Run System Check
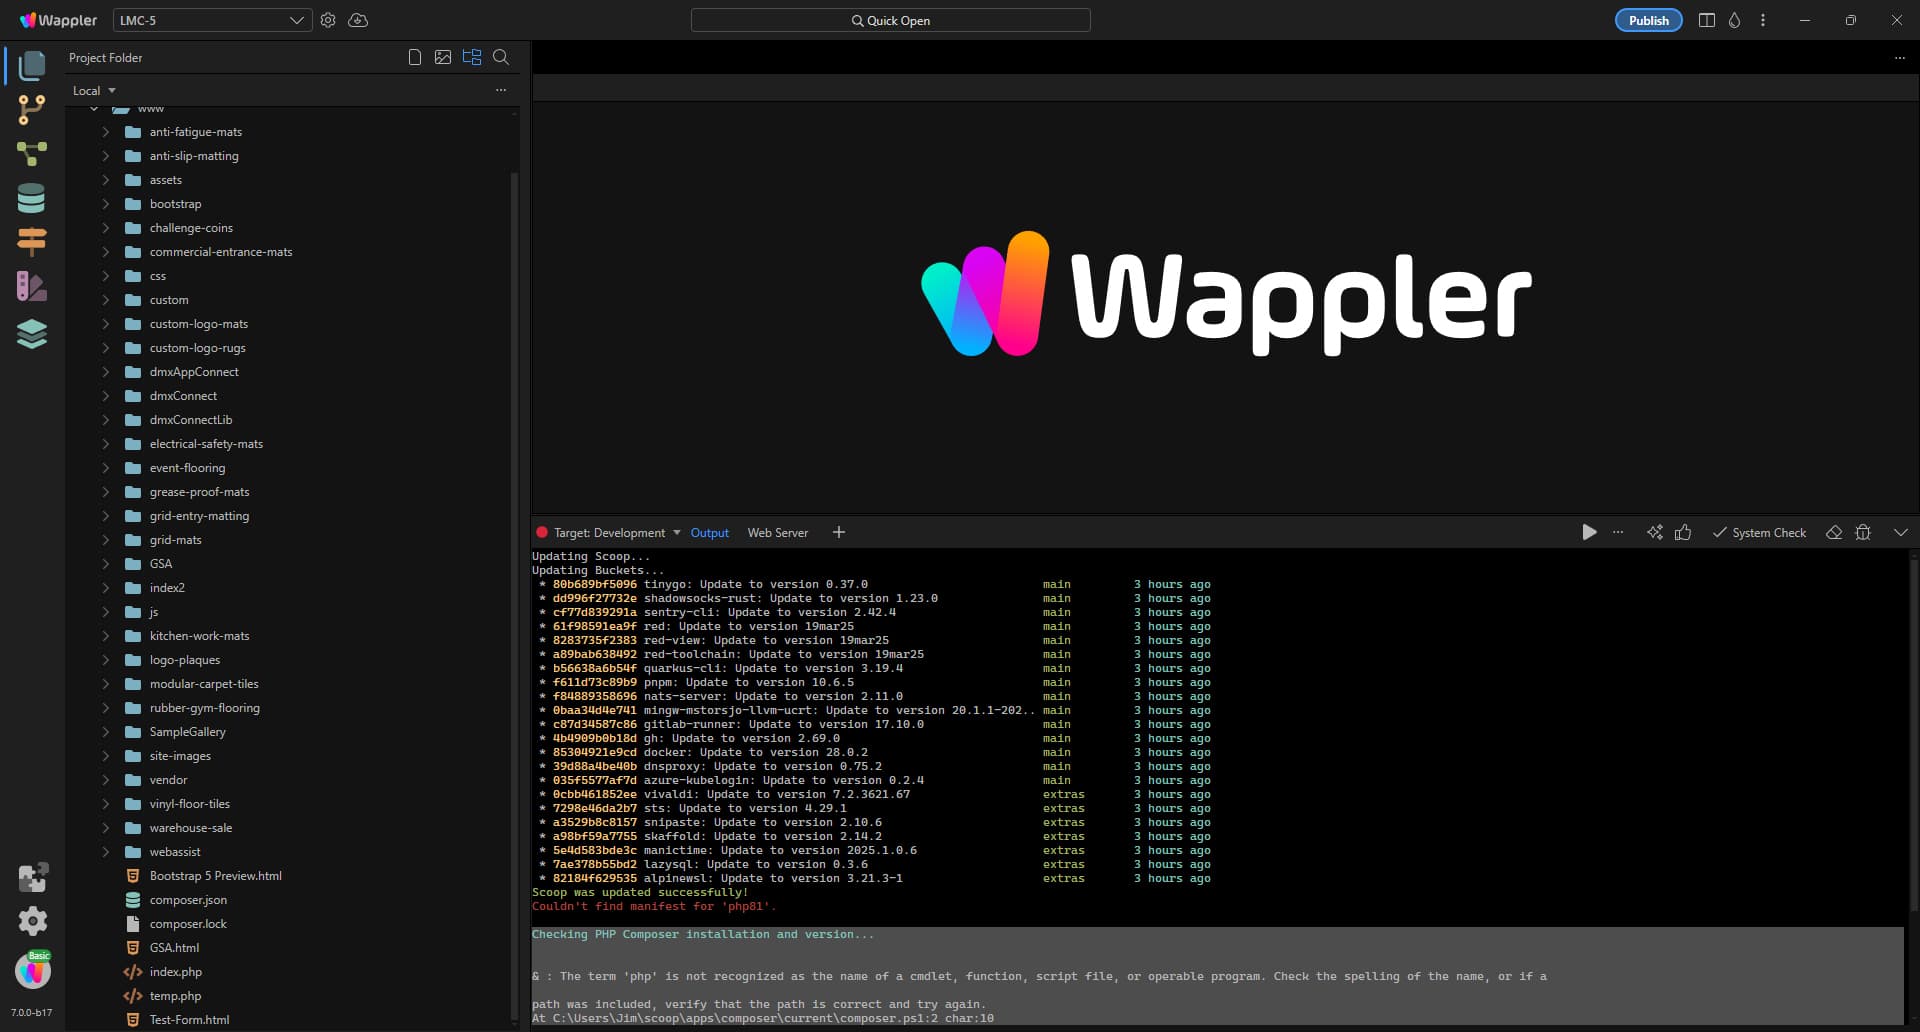This screenshot has width=1920, height=1032. tap(1760, 533)
